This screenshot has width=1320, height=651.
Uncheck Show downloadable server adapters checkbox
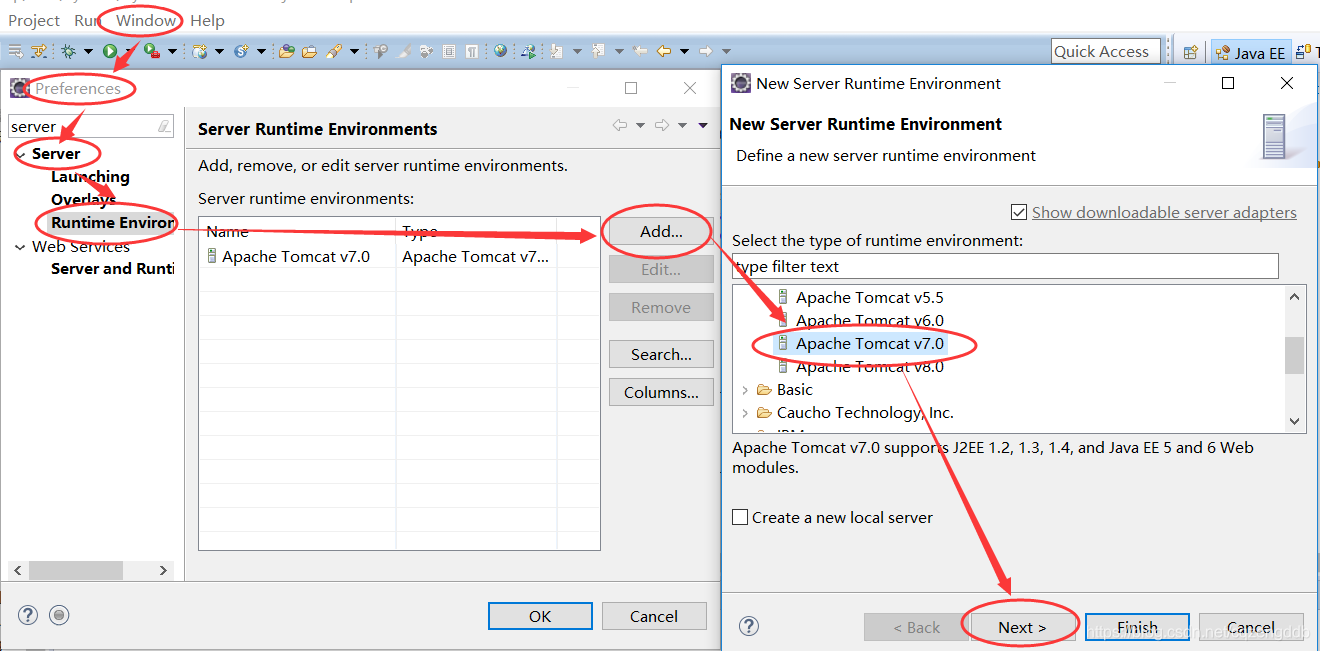tap(1018, 212)
